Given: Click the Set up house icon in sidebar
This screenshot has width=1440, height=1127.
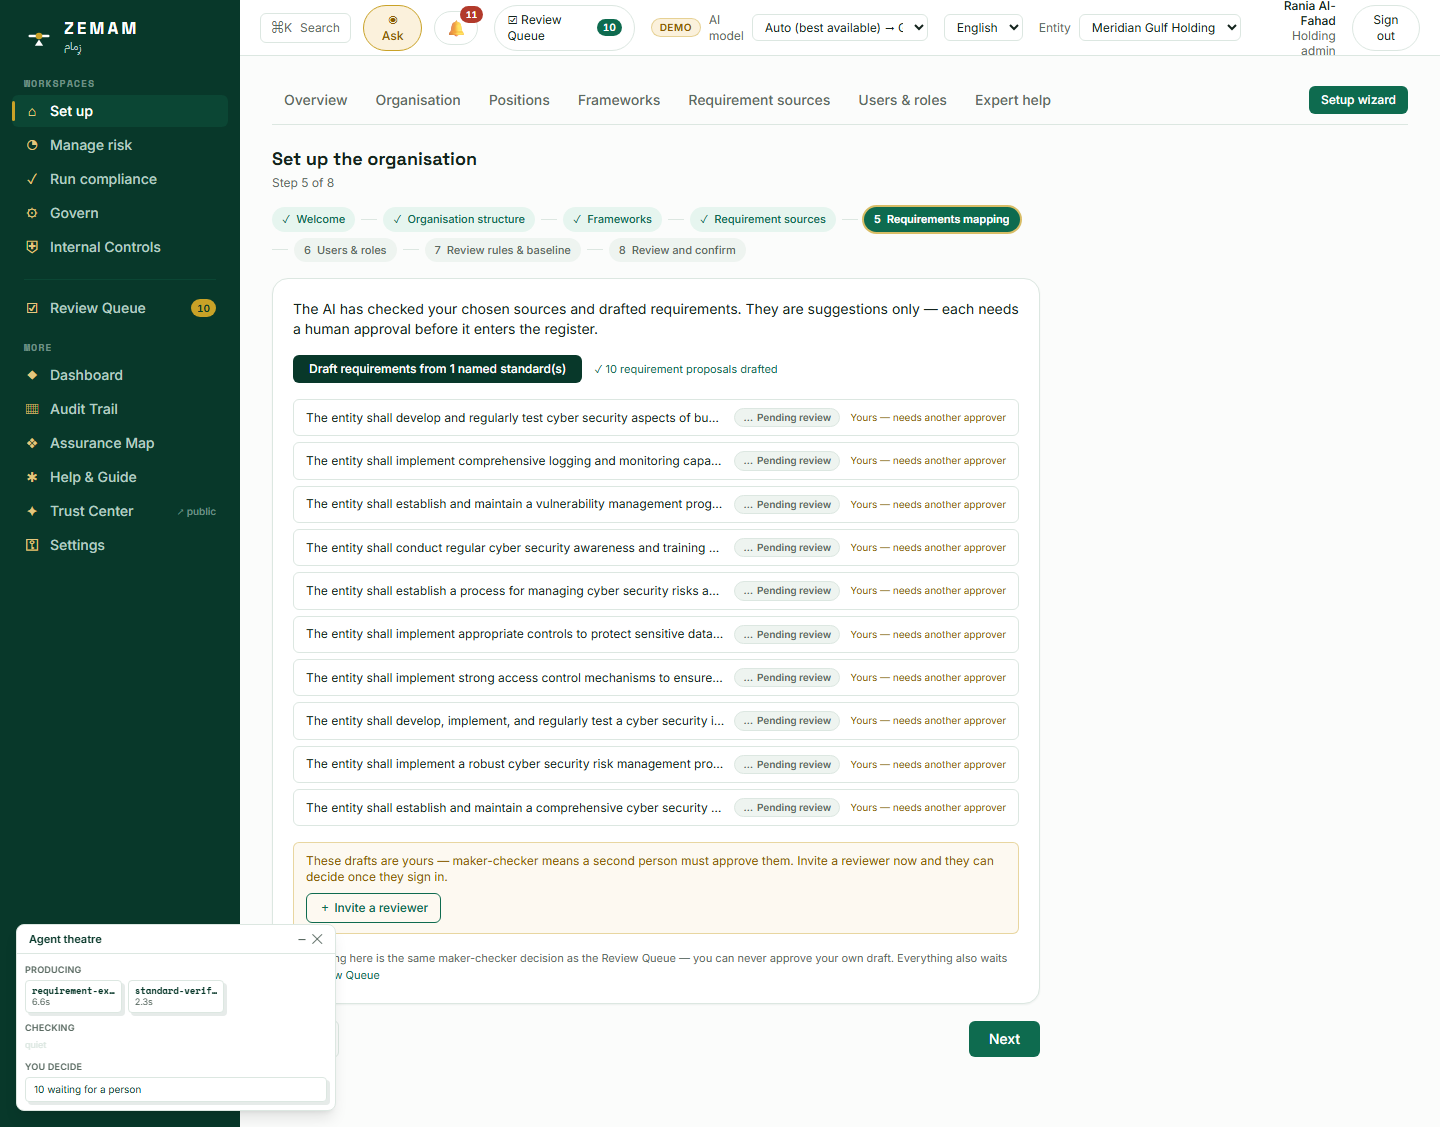Looking at the screenshot, I should coord(32,111).
